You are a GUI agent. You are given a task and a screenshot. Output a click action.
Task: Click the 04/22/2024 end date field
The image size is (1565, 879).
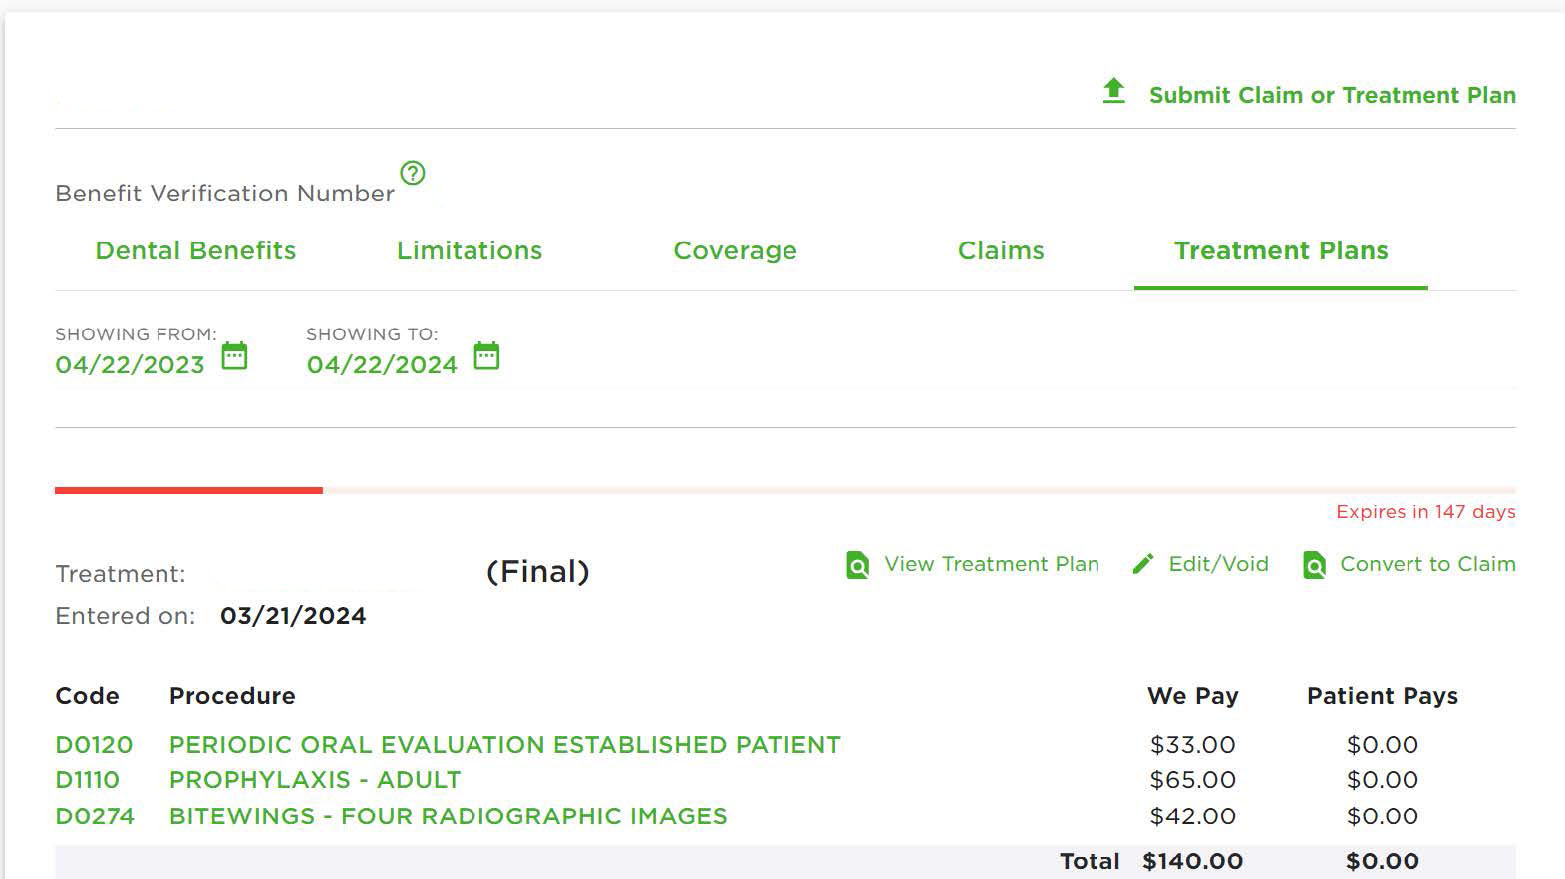click(x=382, y=365)
